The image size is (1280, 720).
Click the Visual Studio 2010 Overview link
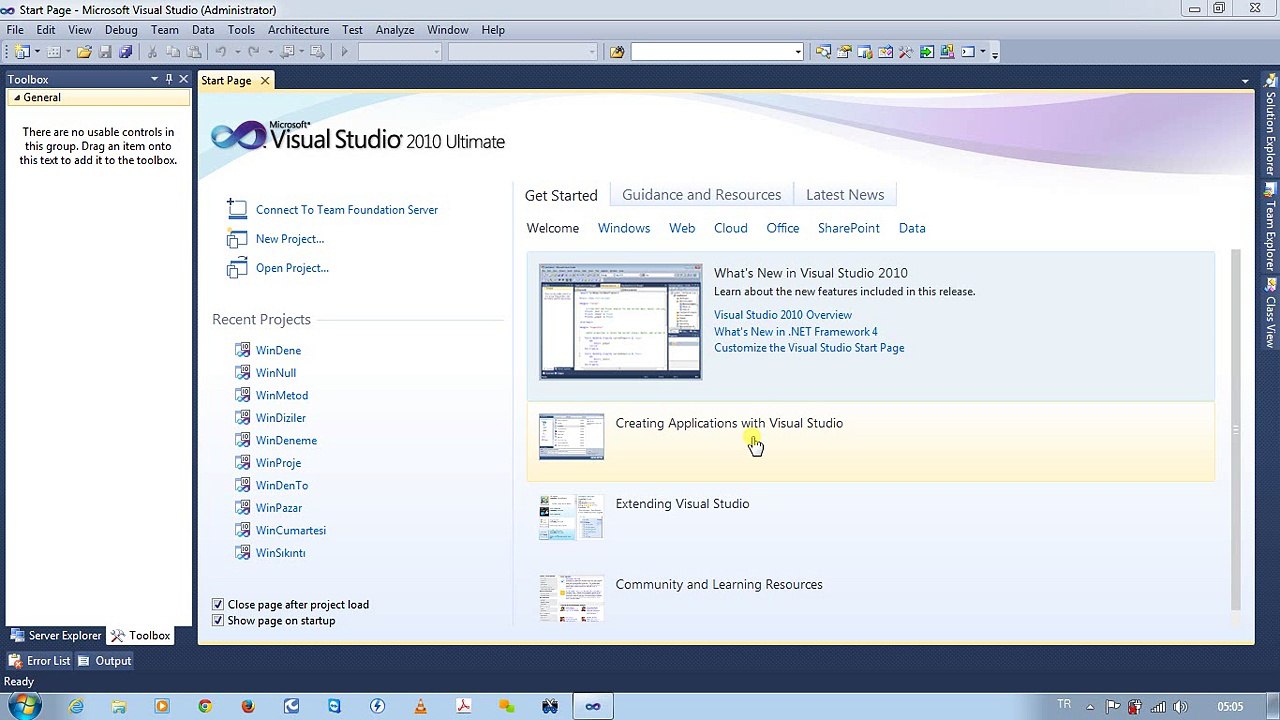[x=783, y=315]
